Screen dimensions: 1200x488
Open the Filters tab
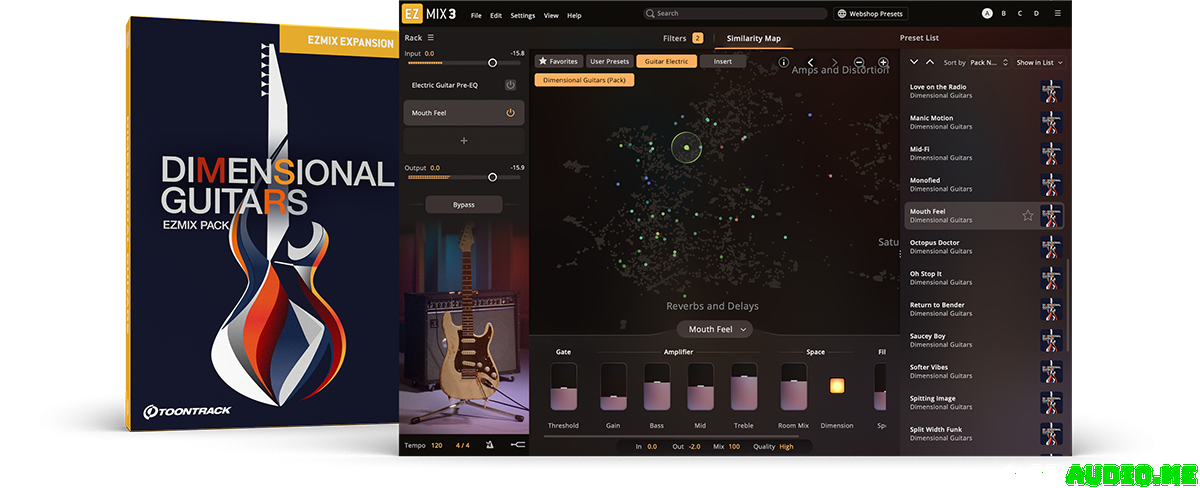click(x=683, y=38)
